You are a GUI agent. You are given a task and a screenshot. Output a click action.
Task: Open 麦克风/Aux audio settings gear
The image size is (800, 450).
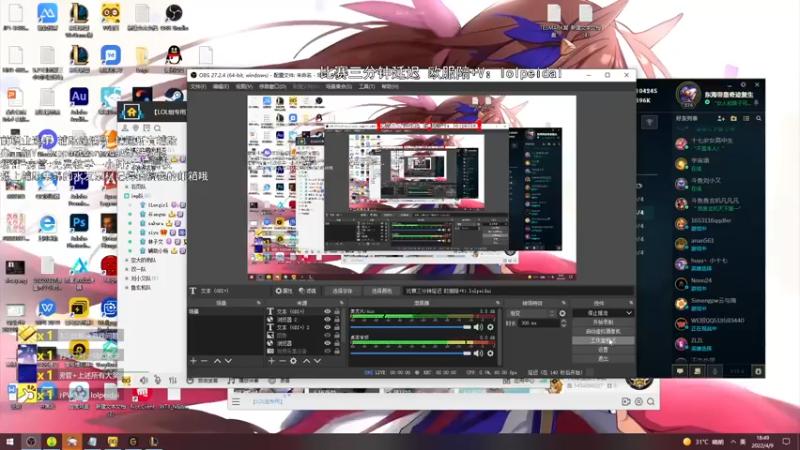(x=490, y=327)
